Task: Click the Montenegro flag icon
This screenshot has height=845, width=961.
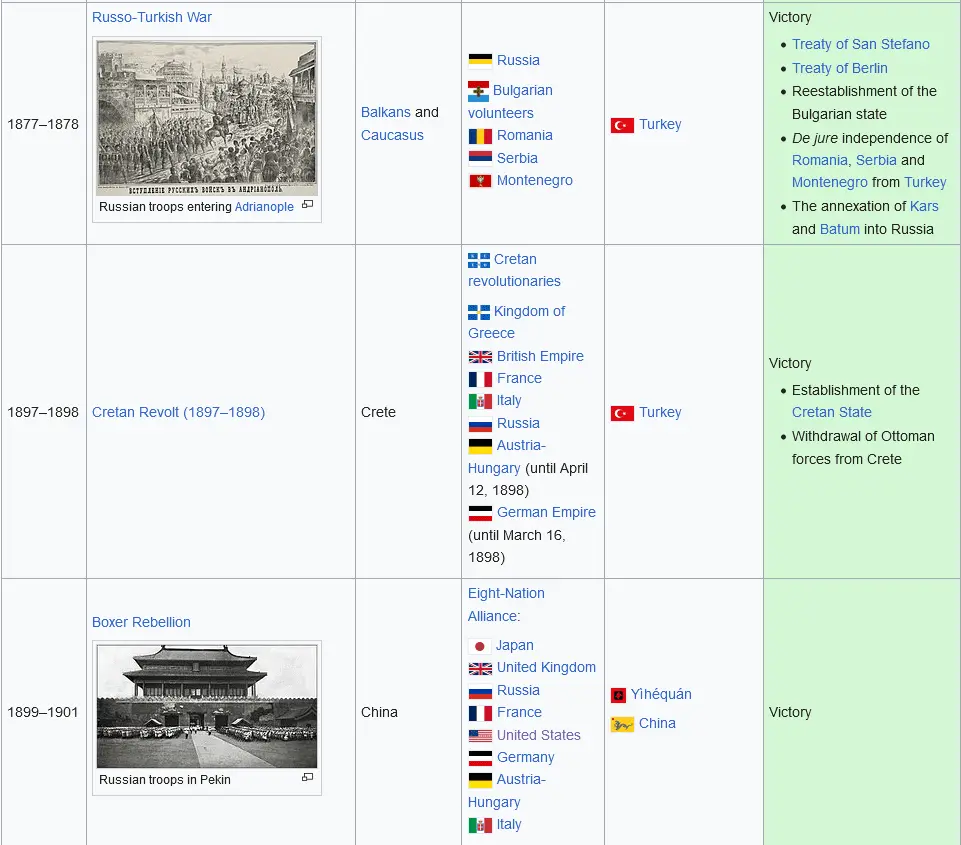Action: tap(480, 181)
